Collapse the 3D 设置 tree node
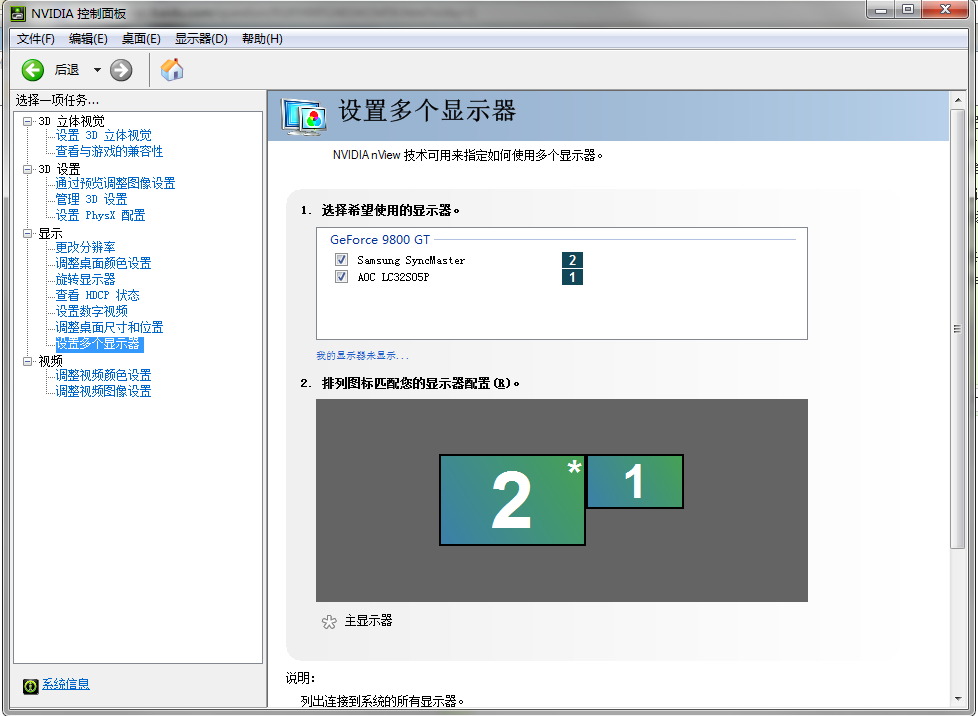The height and width of the screenshot is (716, 978). 27,169
